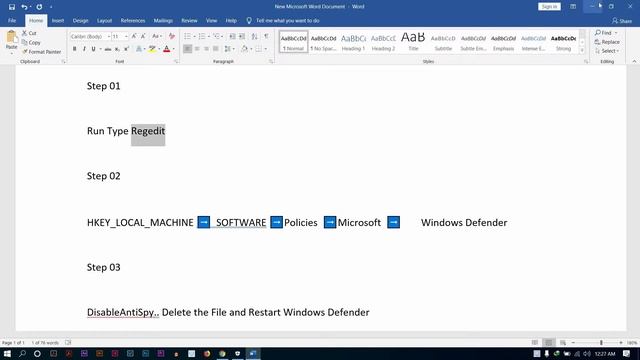Screen dimensions: 640x360
Task: Share the document using the Share button
Action: (x=622, y=20)
